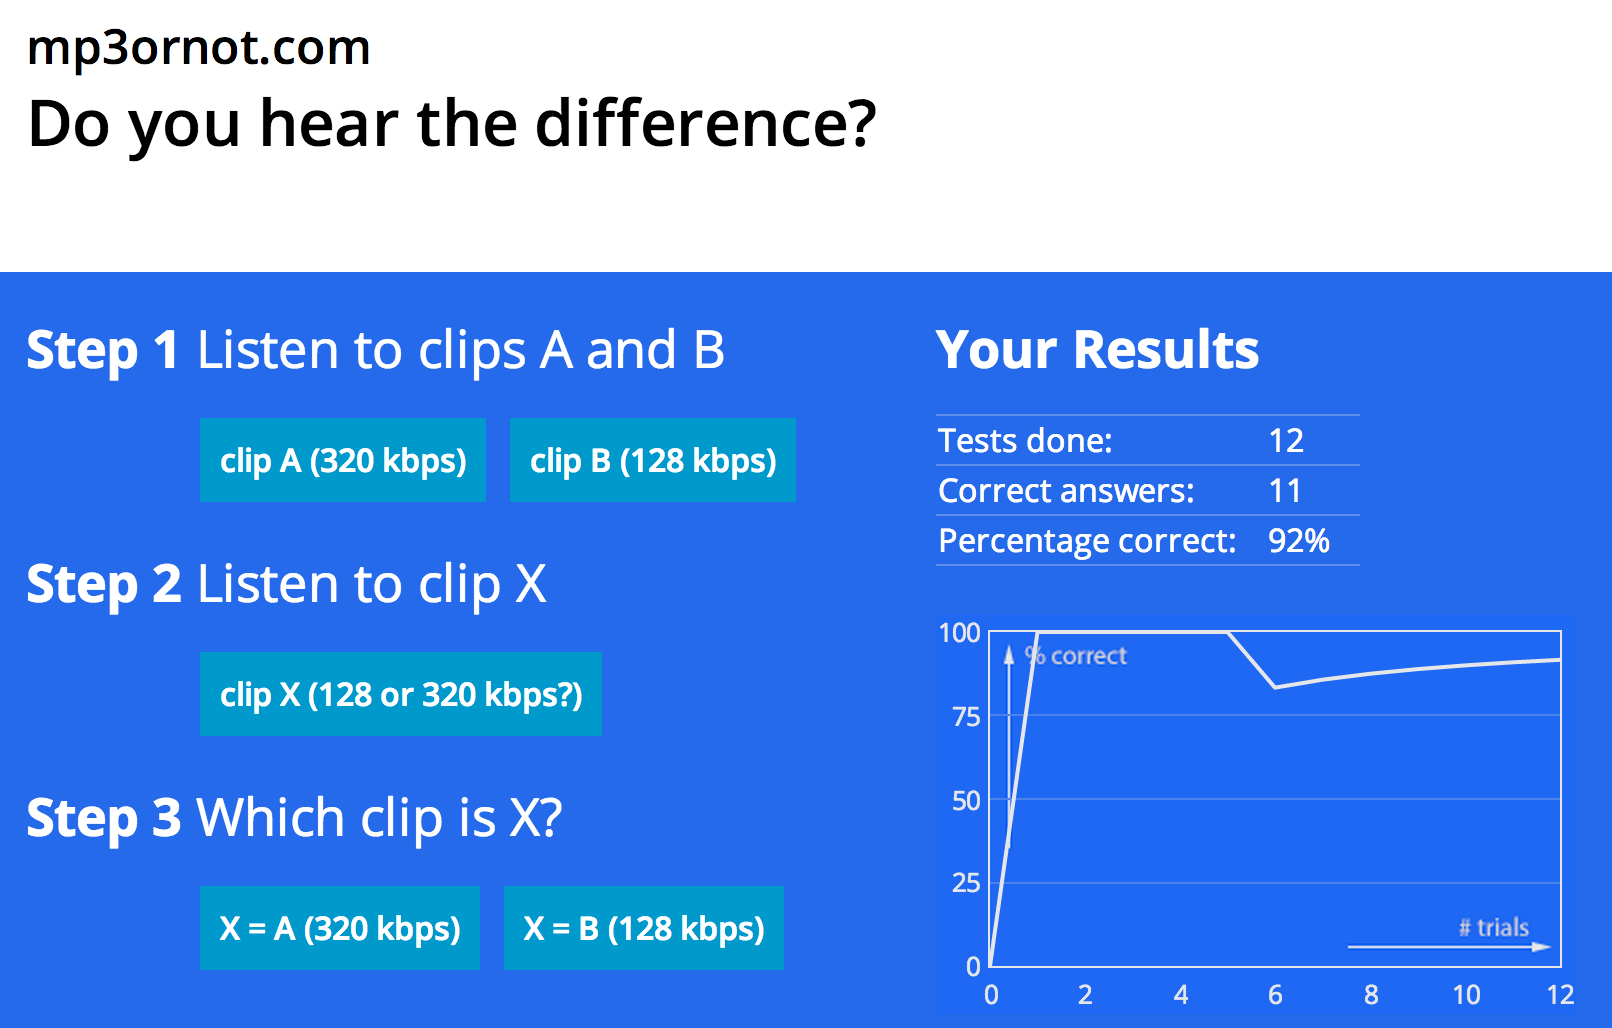Click the 'Your Results' panel title
The image size is (1612, 1028).
click(x=1098, y=349)
